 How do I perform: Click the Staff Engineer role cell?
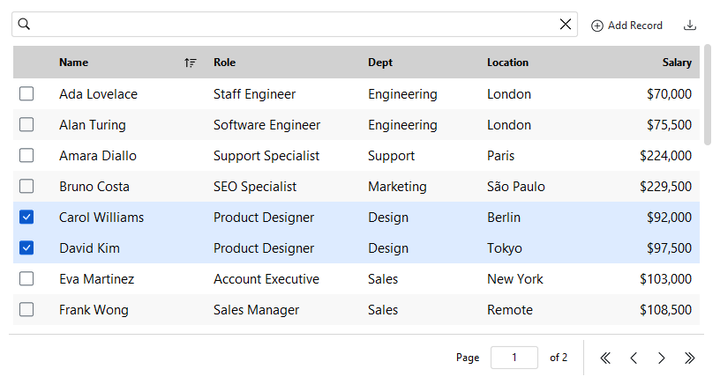tap(254, 94)
